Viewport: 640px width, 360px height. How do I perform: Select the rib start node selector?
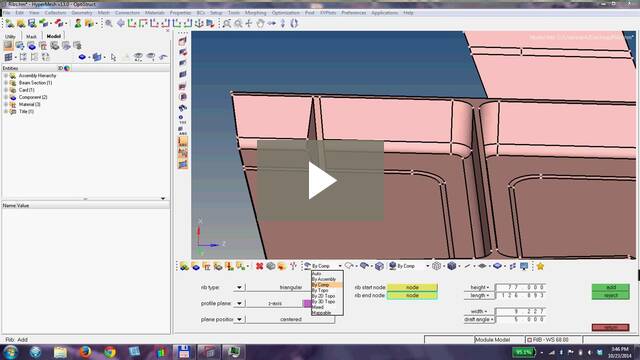click(412, 287)
